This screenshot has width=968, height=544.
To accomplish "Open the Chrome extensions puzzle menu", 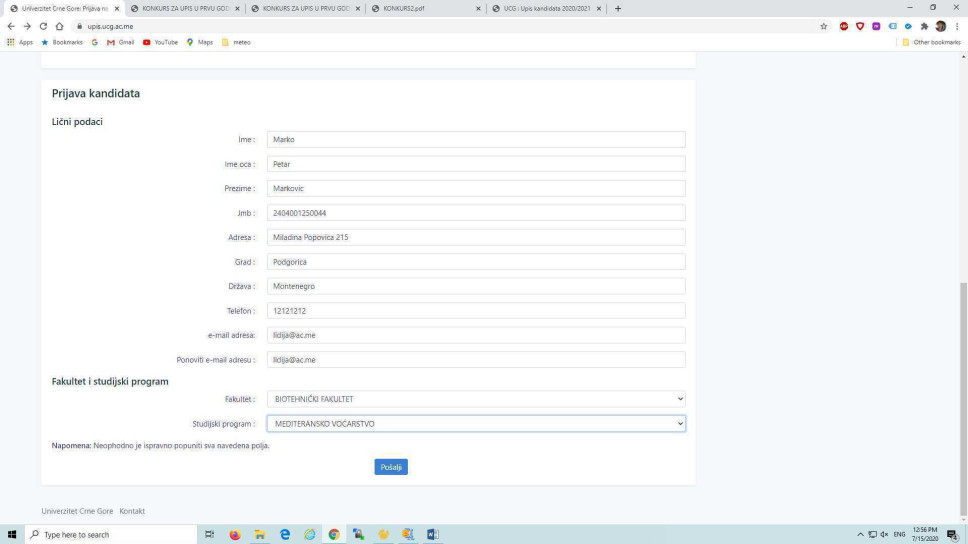I will coord(924,27).
